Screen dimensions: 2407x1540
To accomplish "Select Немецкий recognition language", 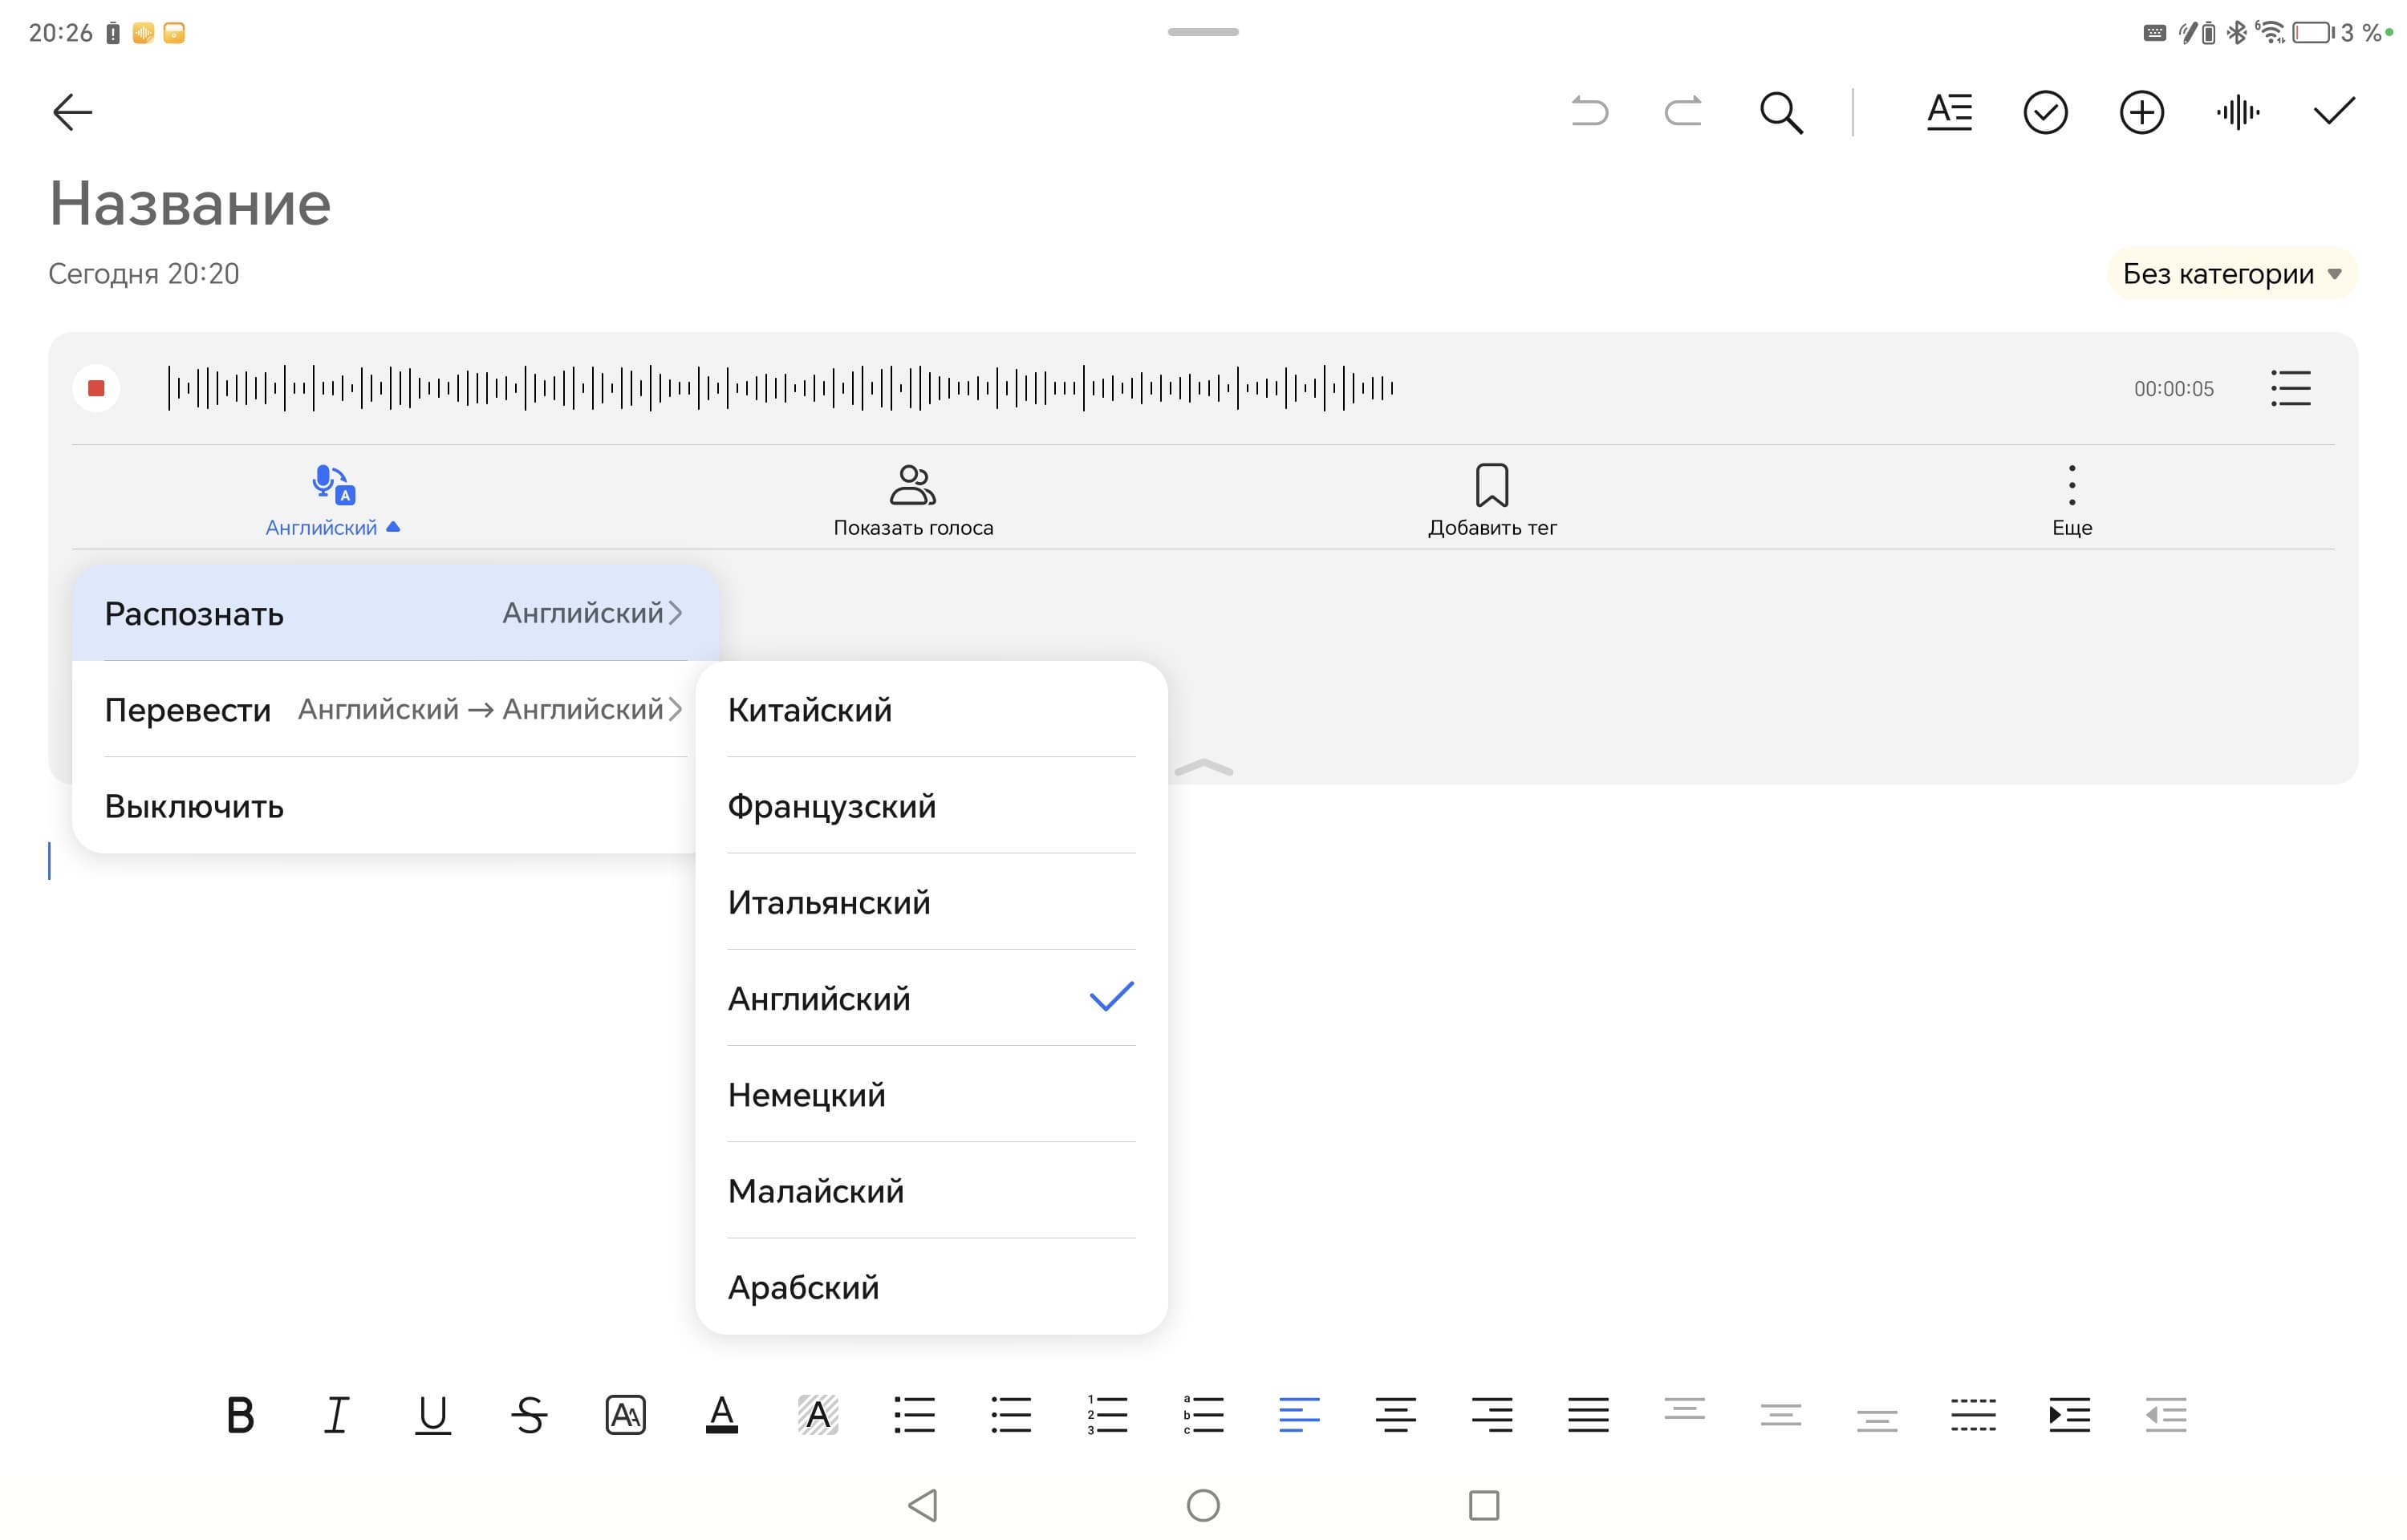I will 806,1094.
